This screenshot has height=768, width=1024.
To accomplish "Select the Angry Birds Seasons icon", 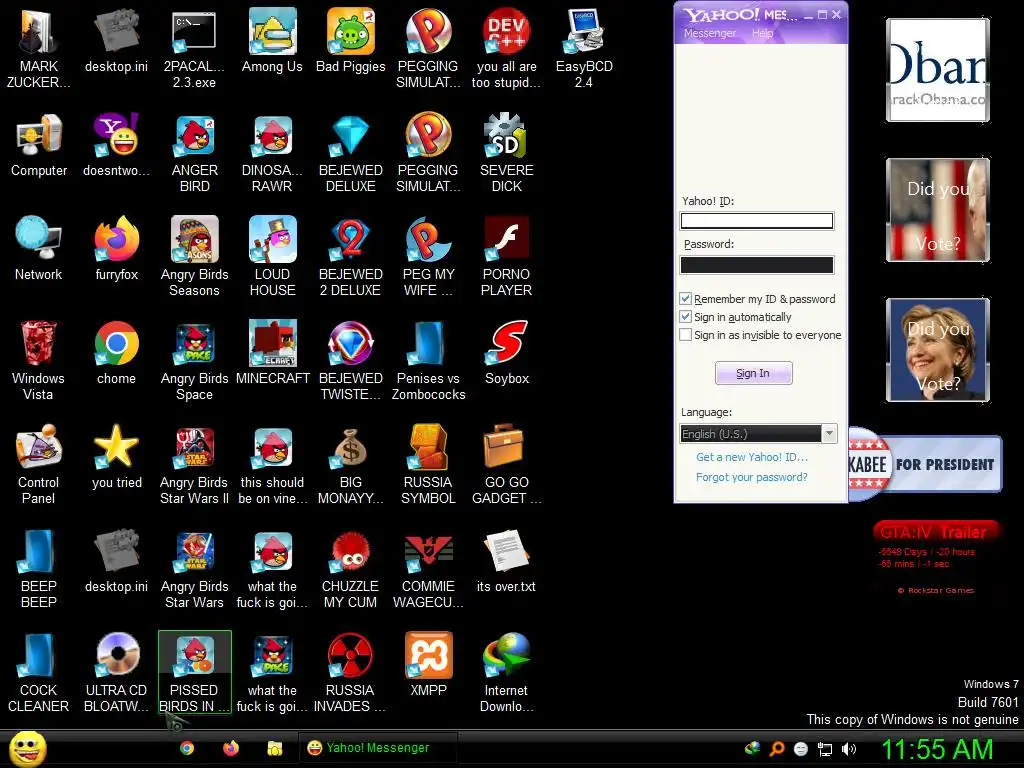I will point(194,256).
